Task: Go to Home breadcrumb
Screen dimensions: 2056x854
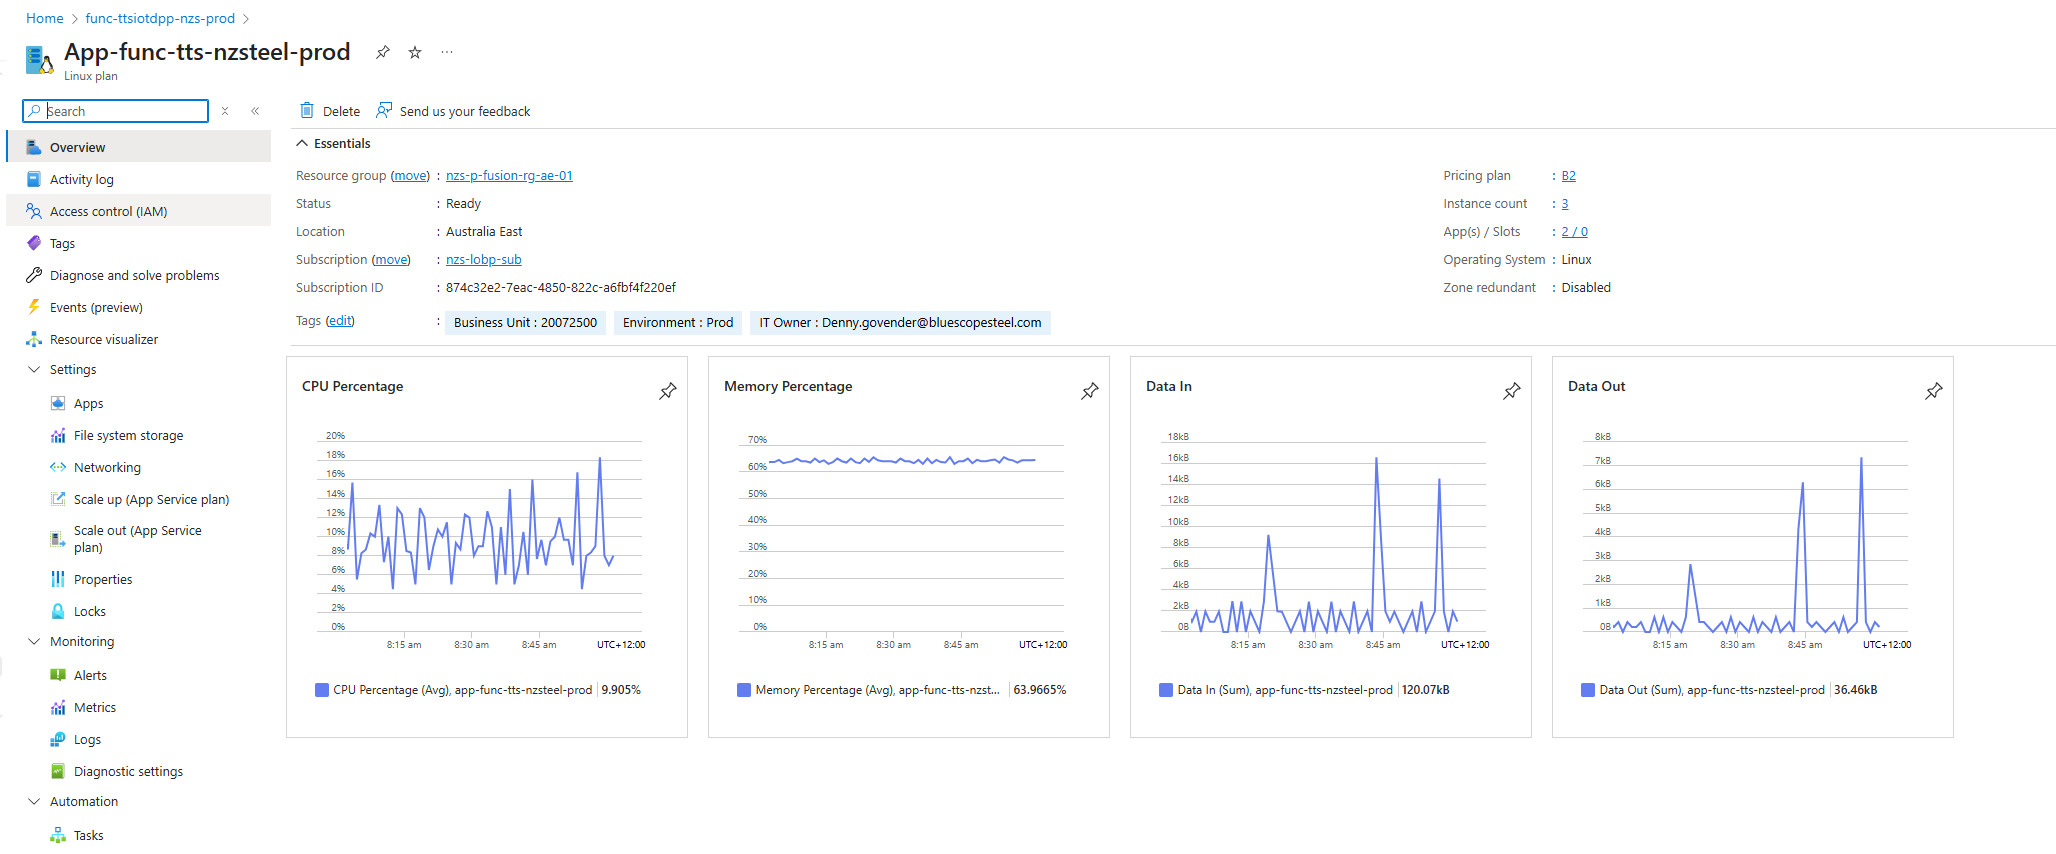Action: pos(44,18)
